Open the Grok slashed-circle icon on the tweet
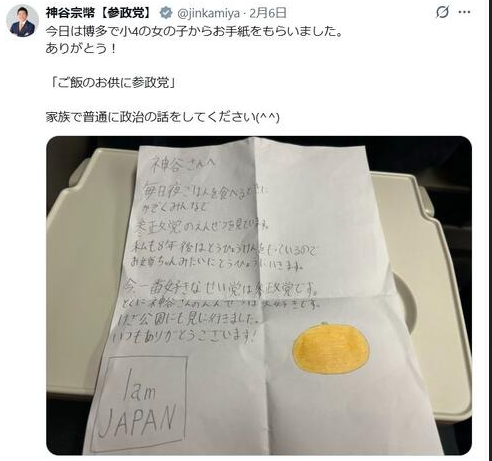This screenshot has width=492, height=461. (x=442, y=12)
